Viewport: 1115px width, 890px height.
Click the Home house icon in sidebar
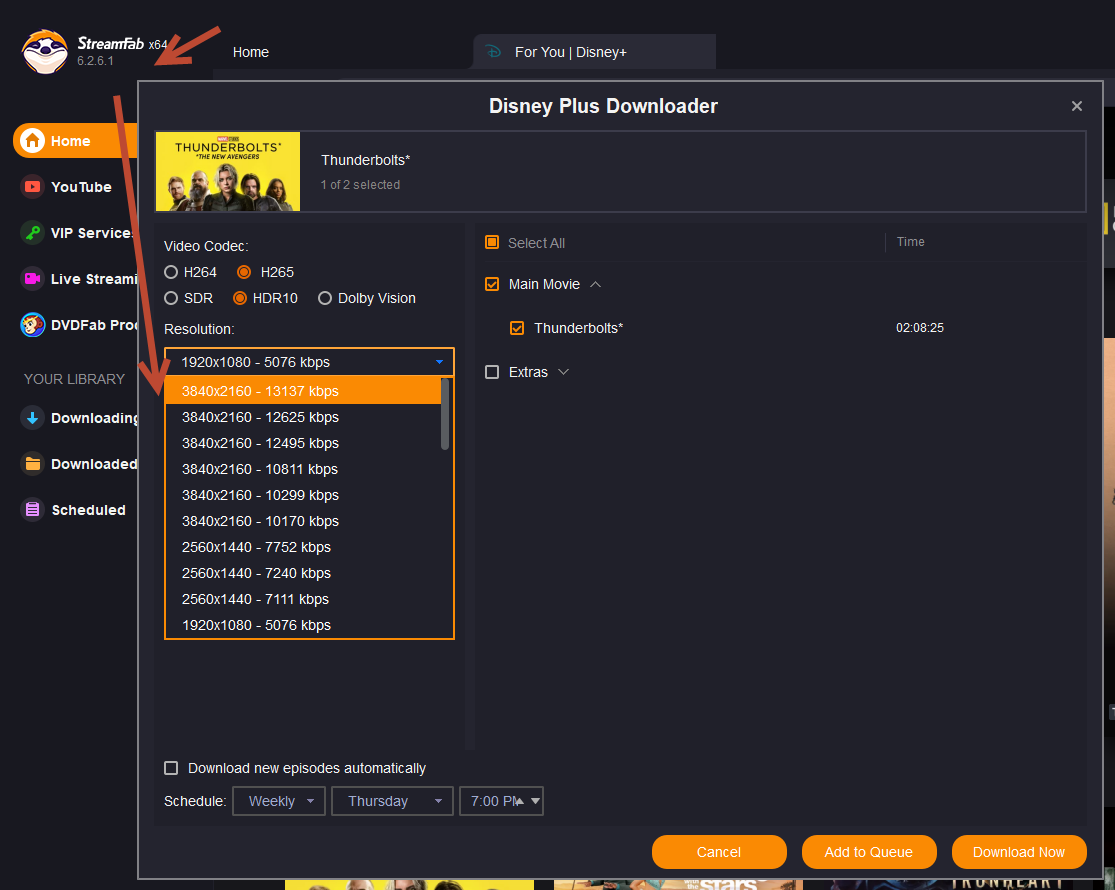tap(33, 141)
